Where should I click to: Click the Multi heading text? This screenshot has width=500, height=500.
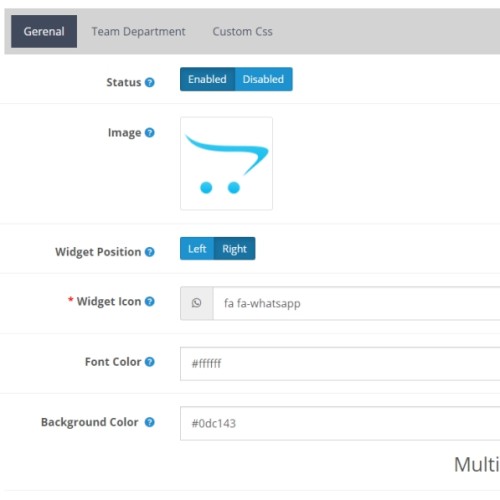[477, 464]
